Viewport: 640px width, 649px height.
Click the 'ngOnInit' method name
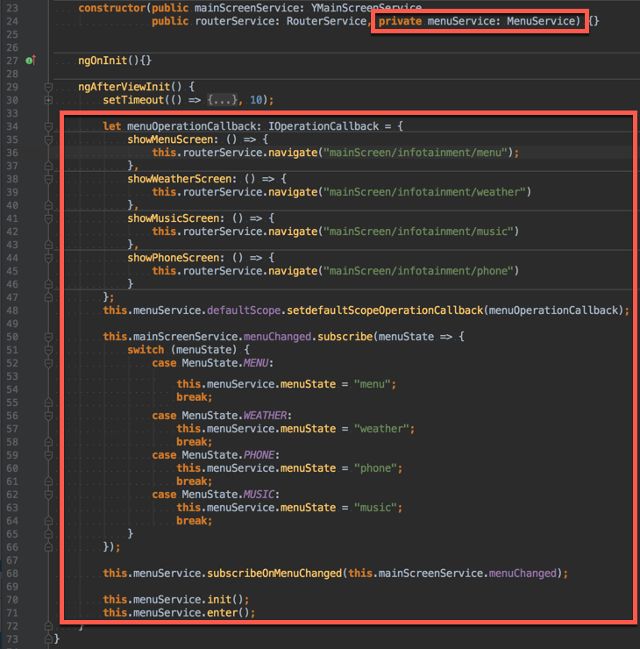pyautogui.click(x=102, y=60)
